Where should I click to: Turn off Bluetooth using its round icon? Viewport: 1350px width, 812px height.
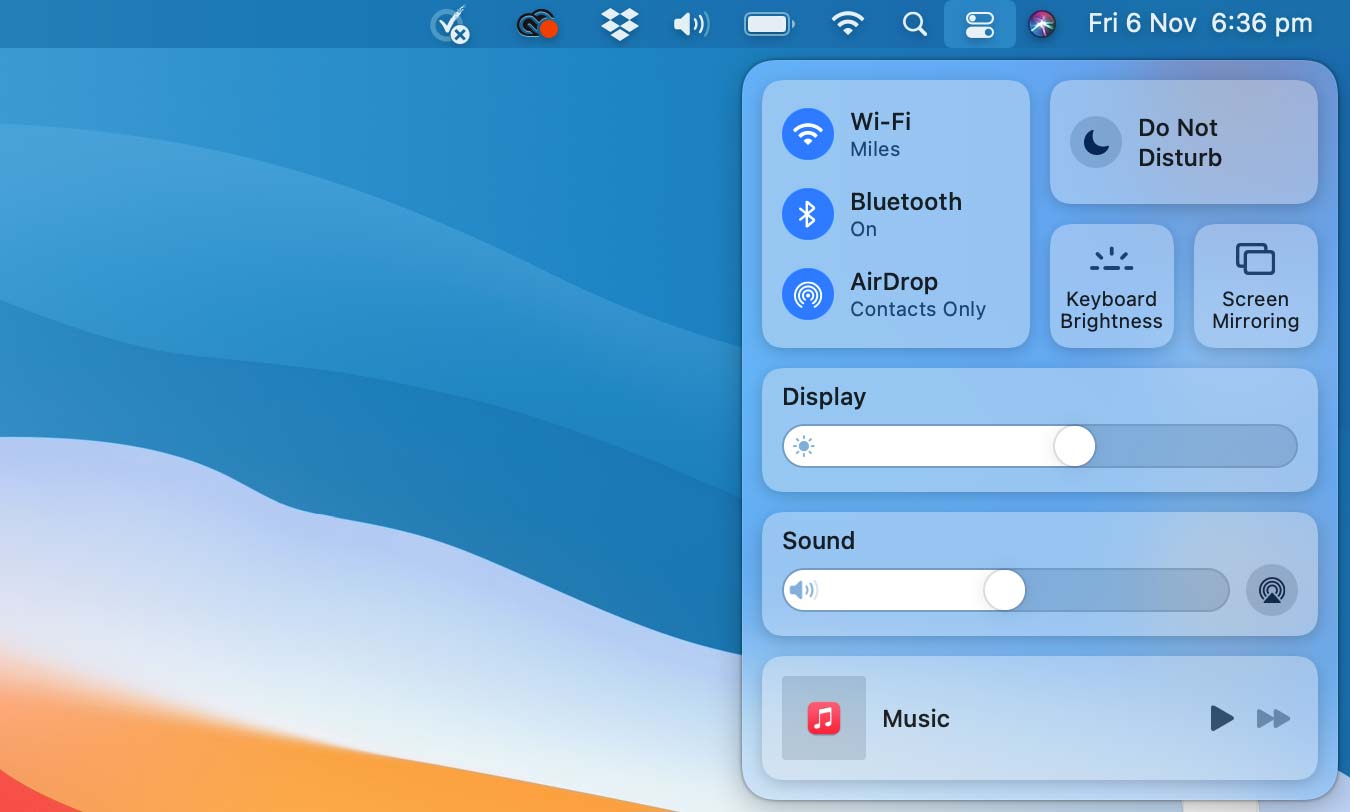tap(808, 214)
